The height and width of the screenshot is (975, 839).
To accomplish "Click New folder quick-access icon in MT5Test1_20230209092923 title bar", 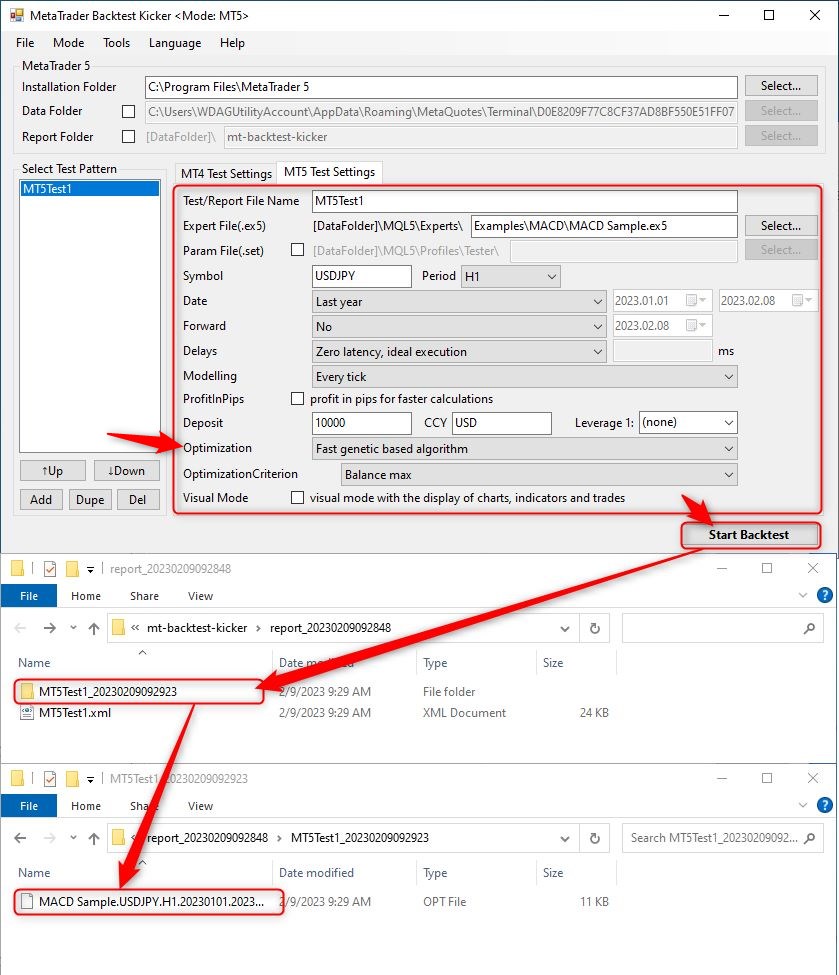I will [72, 779].
